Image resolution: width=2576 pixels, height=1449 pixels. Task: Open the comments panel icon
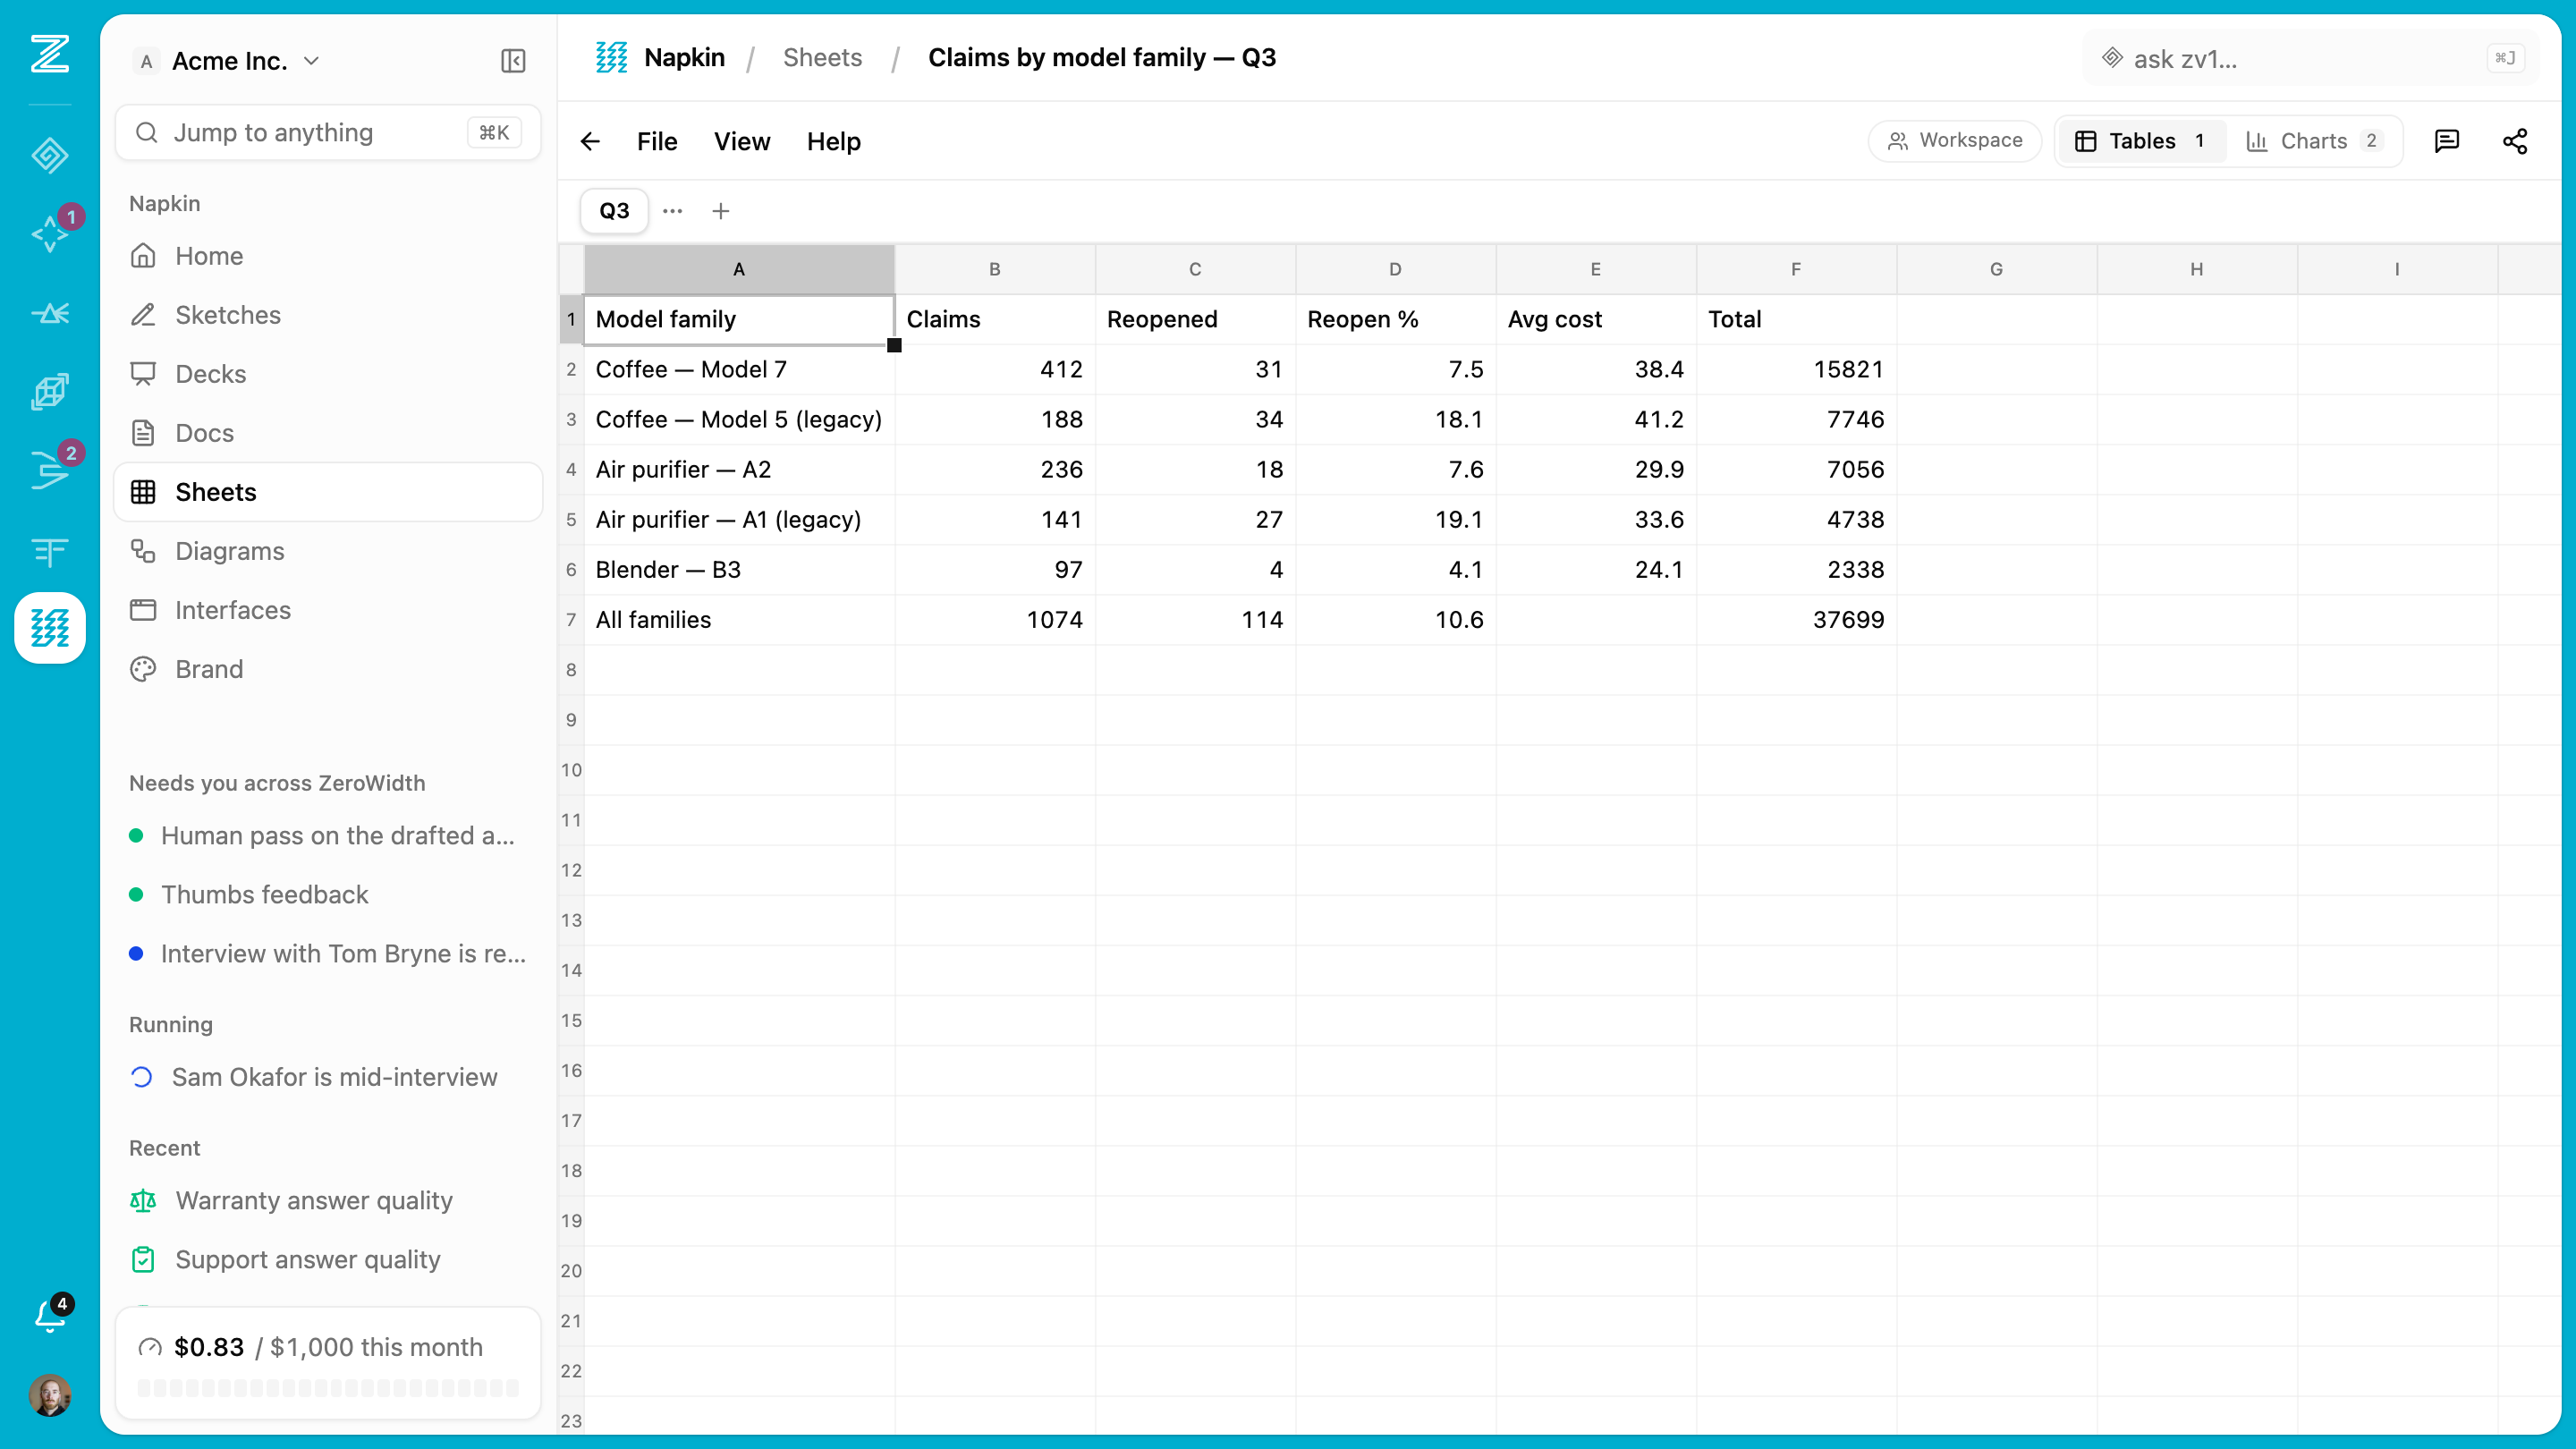(x=2446, y=141)
